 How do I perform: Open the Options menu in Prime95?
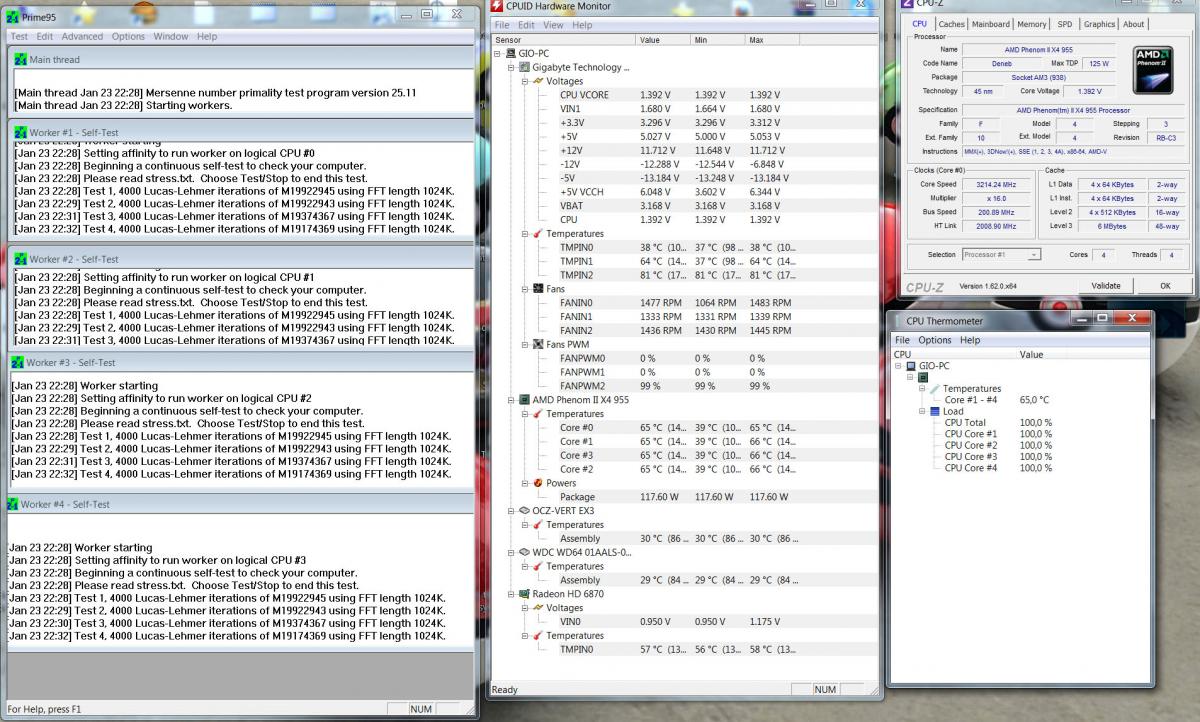128,36
